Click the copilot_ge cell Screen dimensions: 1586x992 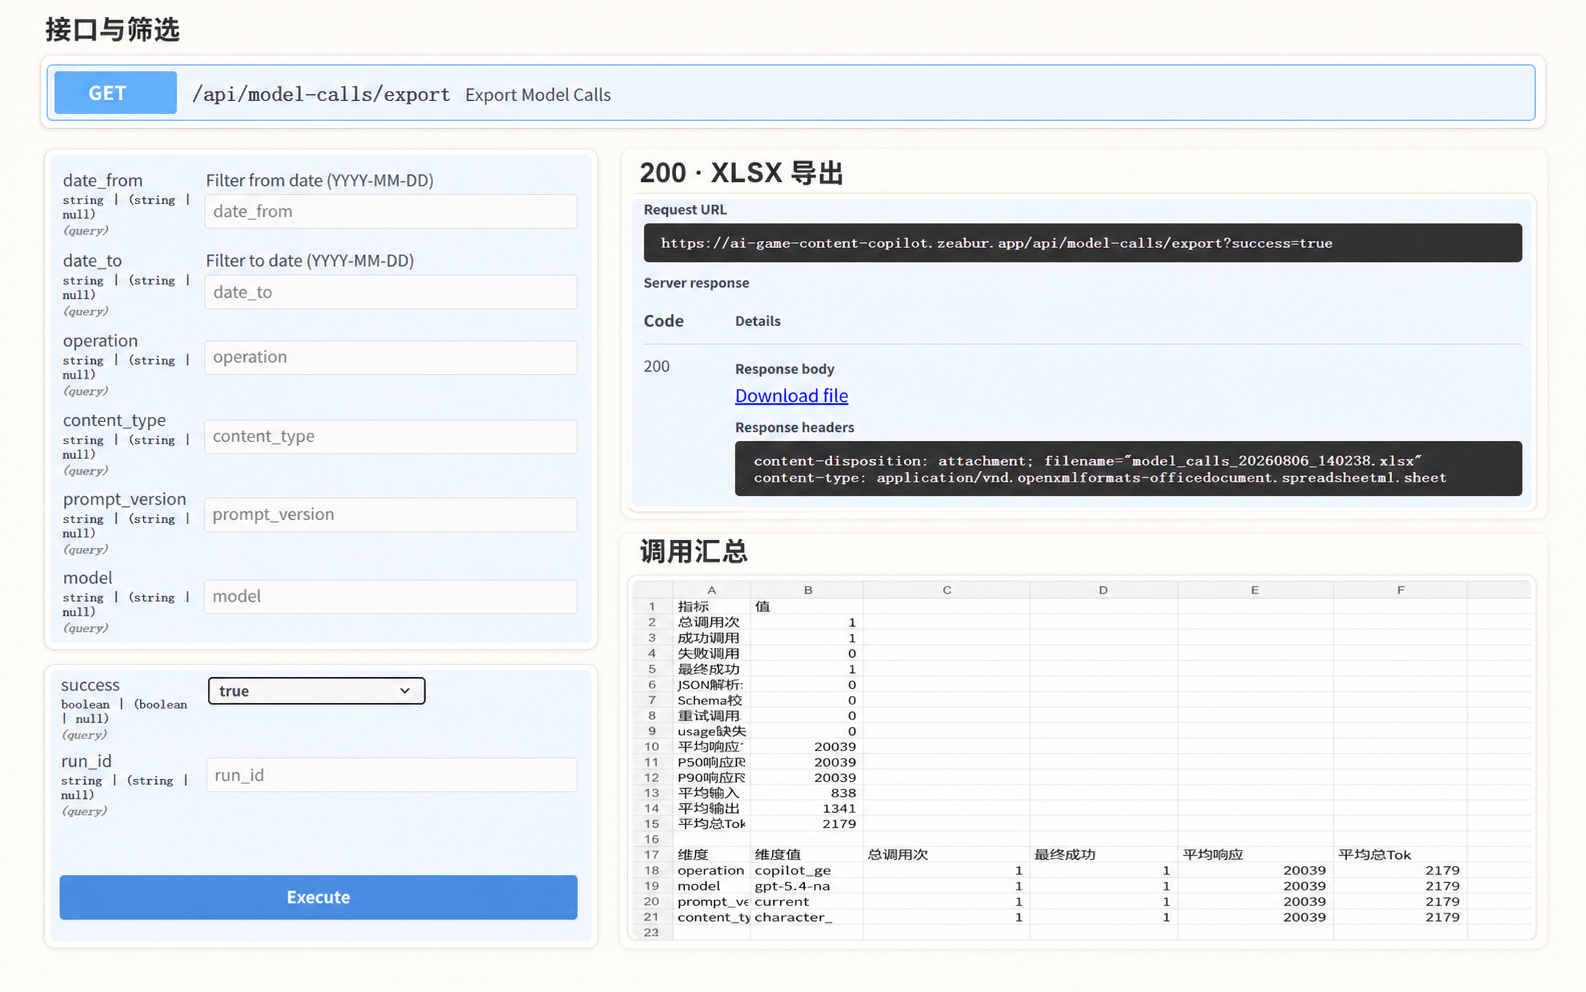point(807,870)
